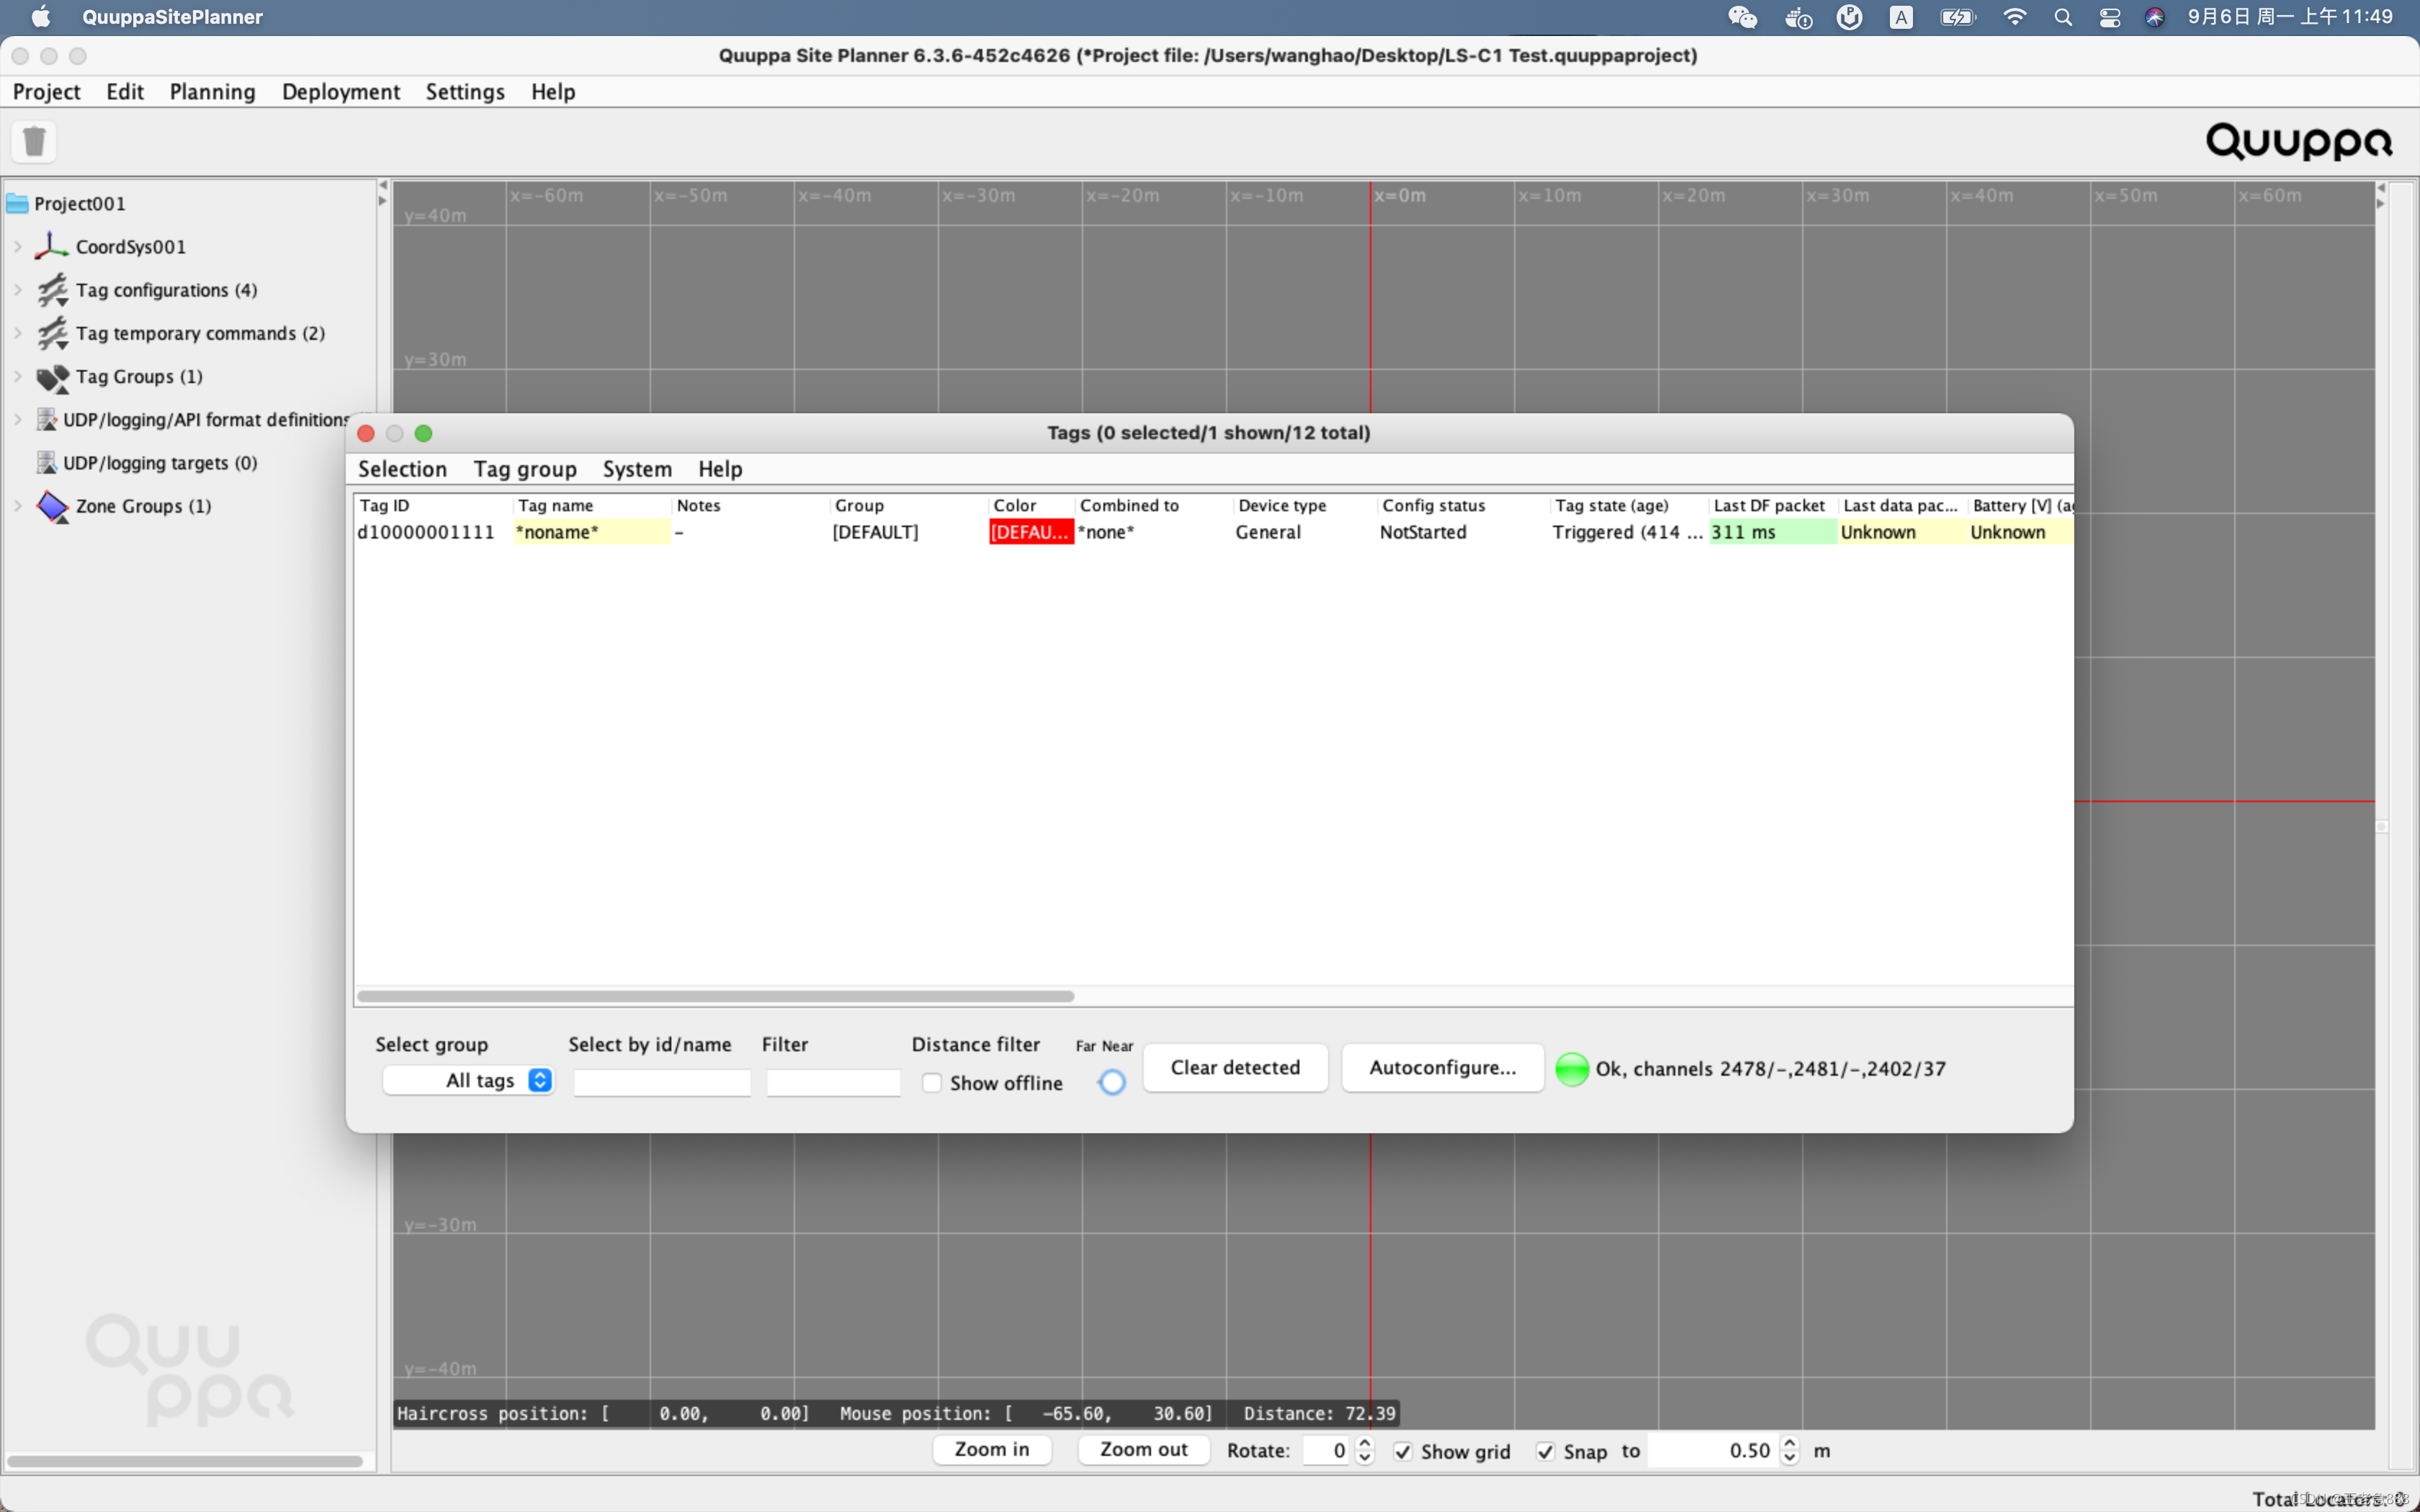Click the Wi-Fi status icon
Image resolution: width=2420 pixels, height=1512 pixels.
pos(2014,17)
